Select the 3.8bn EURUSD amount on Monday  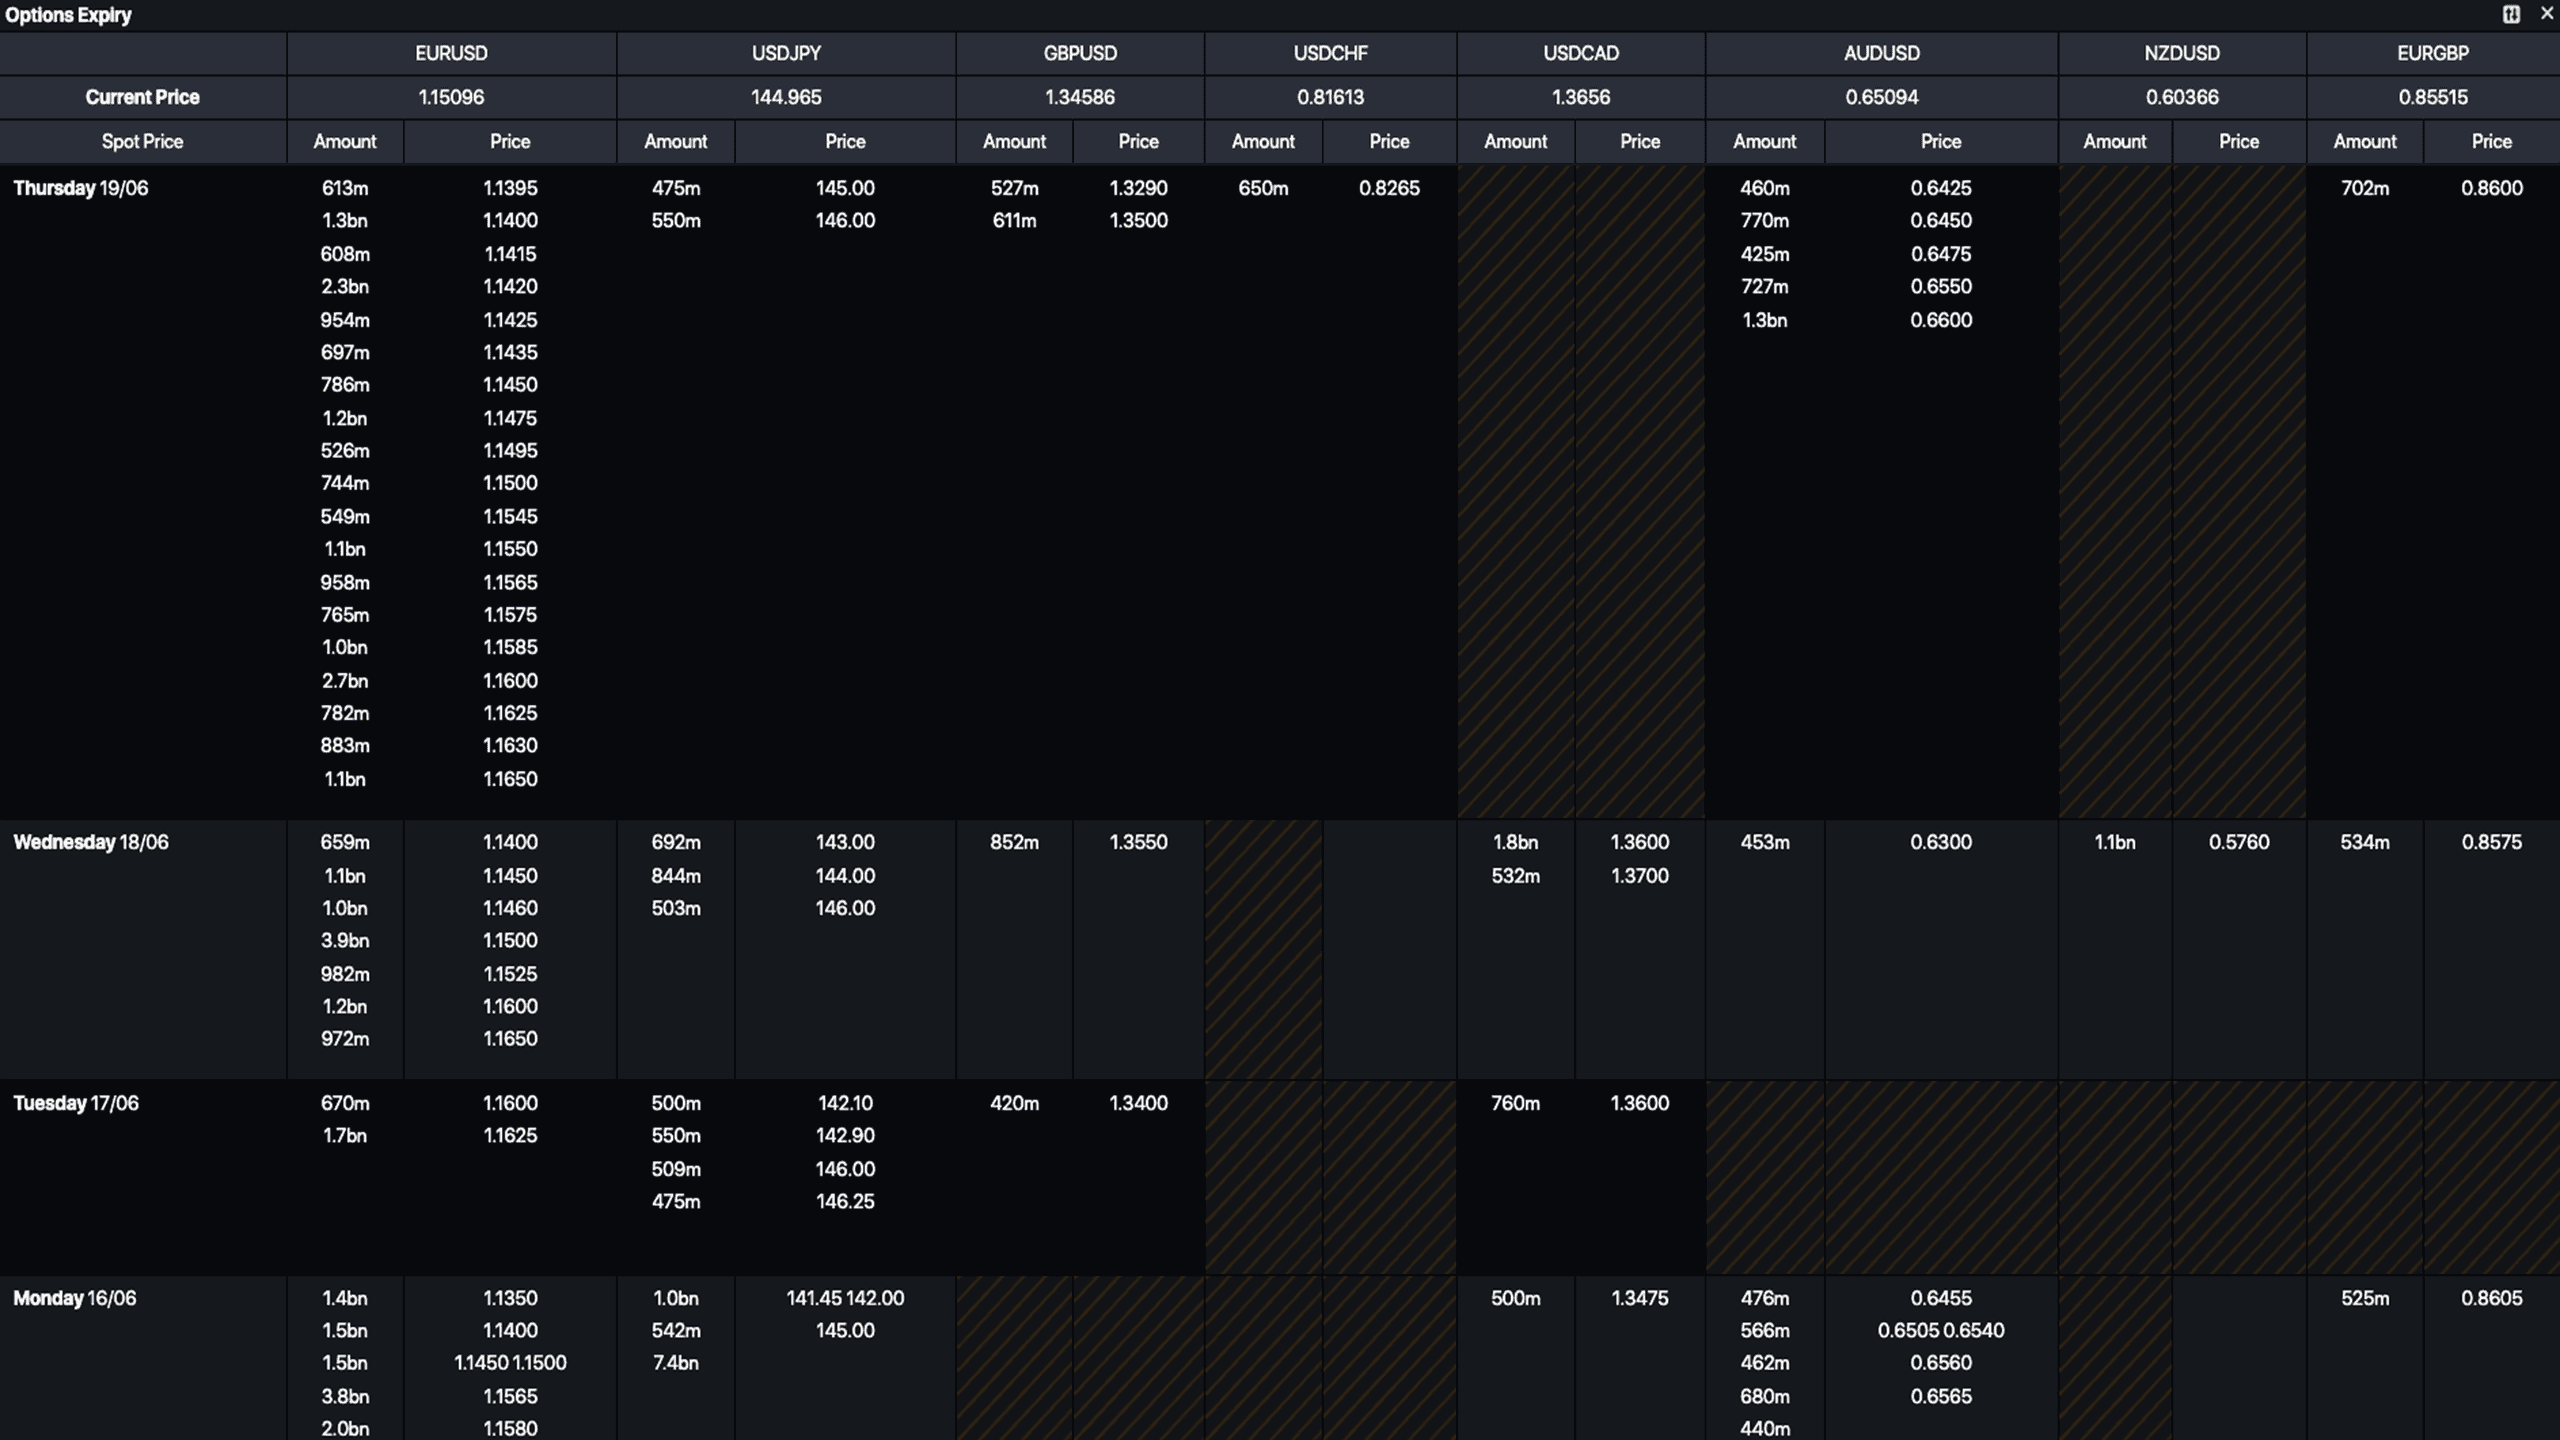point(345,1396)
